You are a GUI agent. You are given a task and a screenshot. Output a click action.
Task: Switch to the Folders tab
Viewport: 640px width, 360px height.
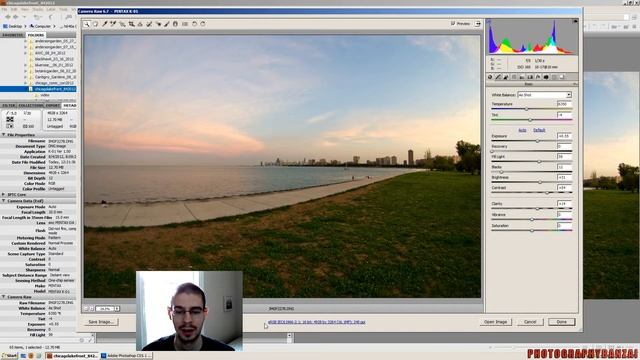(36, 35)
